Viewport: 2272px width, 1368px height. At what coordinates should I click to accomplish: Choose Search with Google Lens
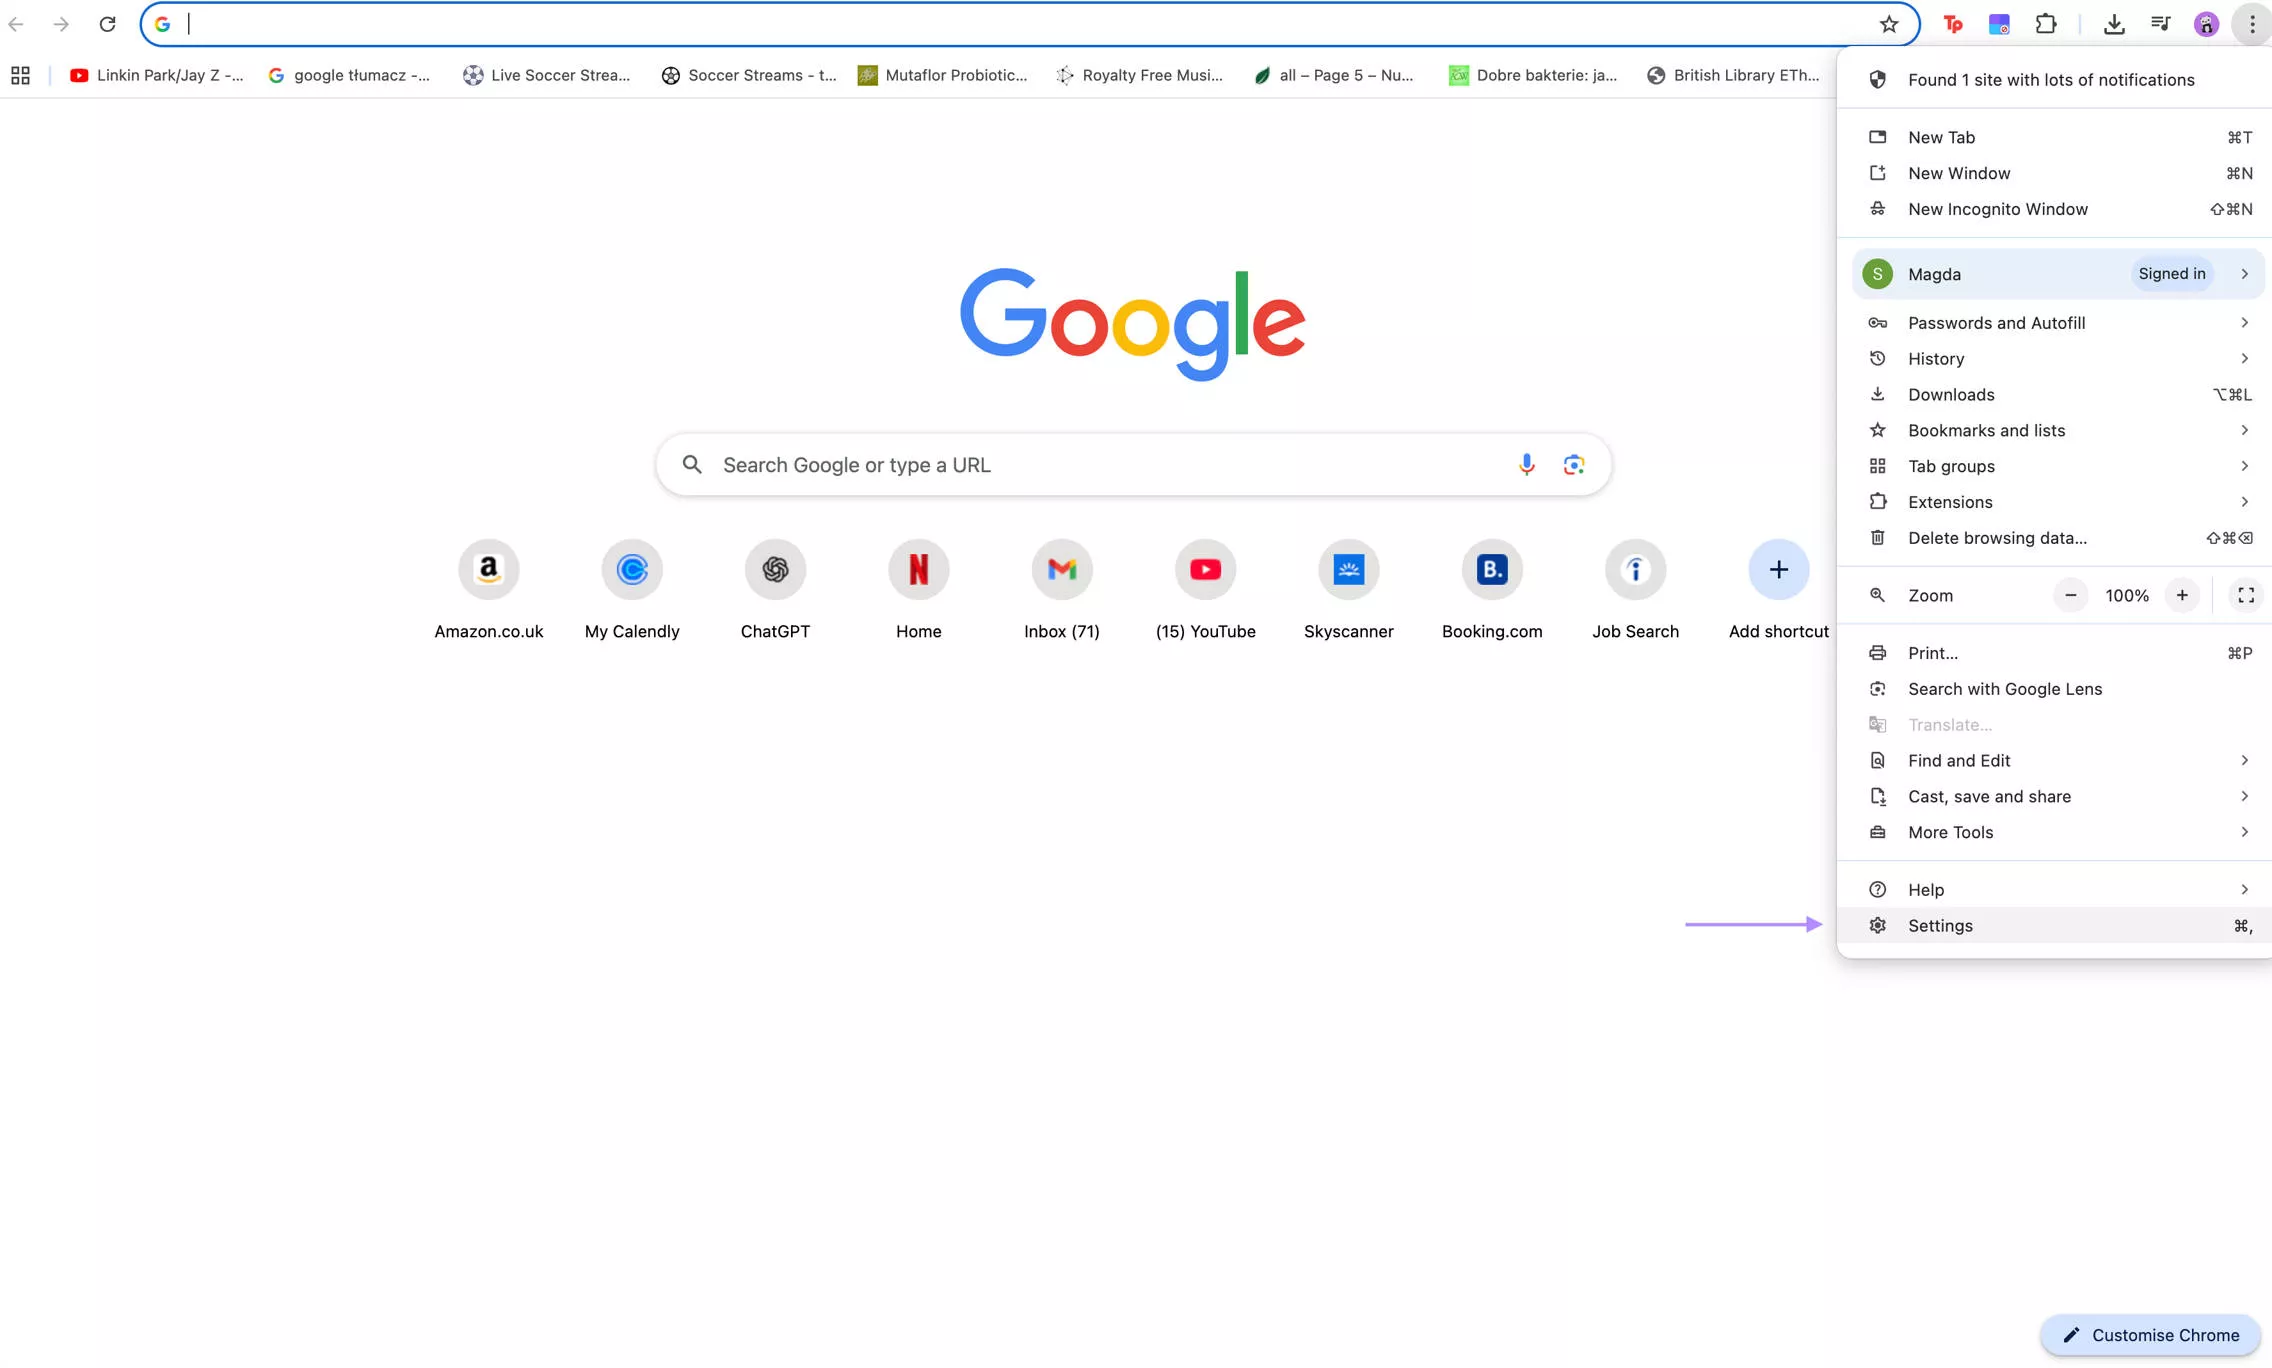(2057, 689)
